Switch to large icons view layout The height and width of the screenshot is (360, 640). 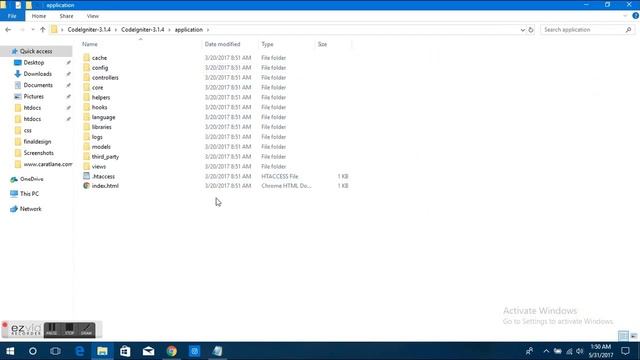pos(633,336)
